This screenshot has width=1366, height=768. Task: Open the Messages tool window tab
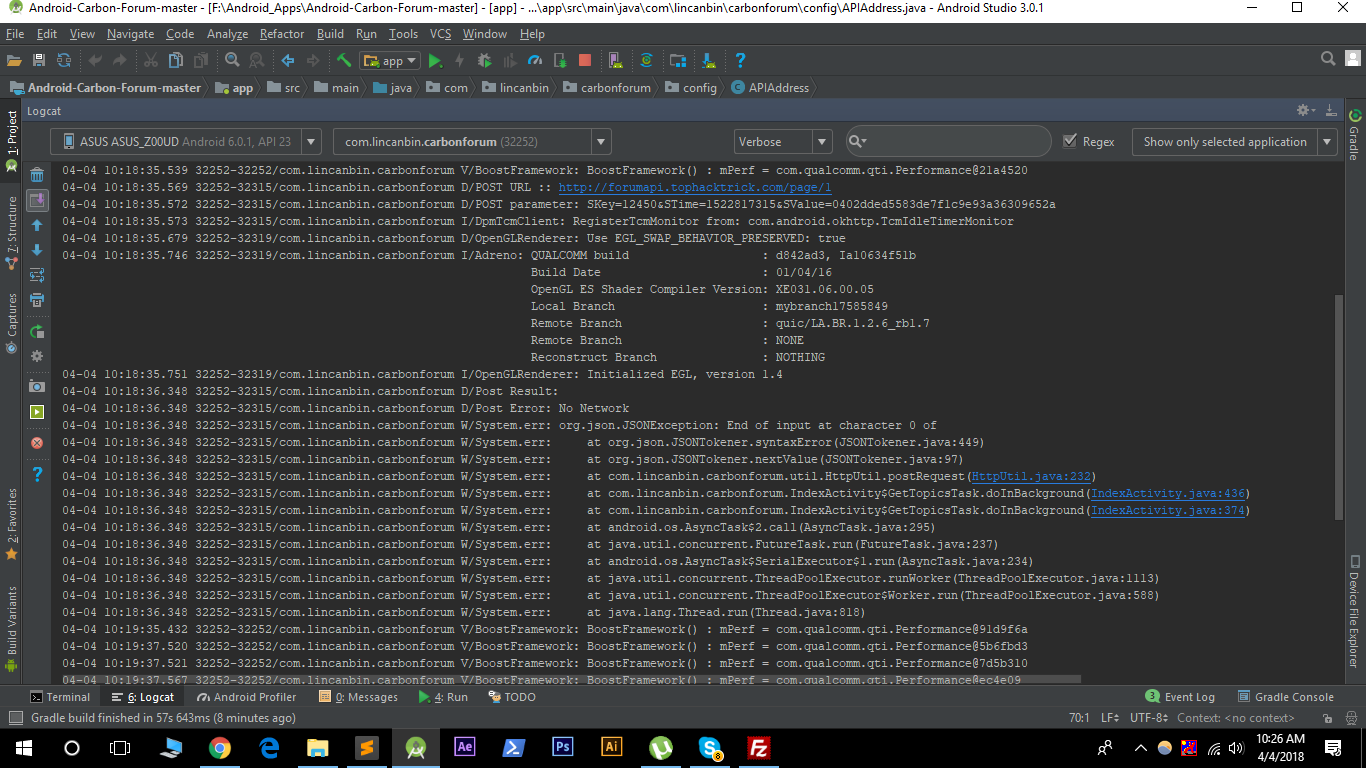click(x=357, y=697)
